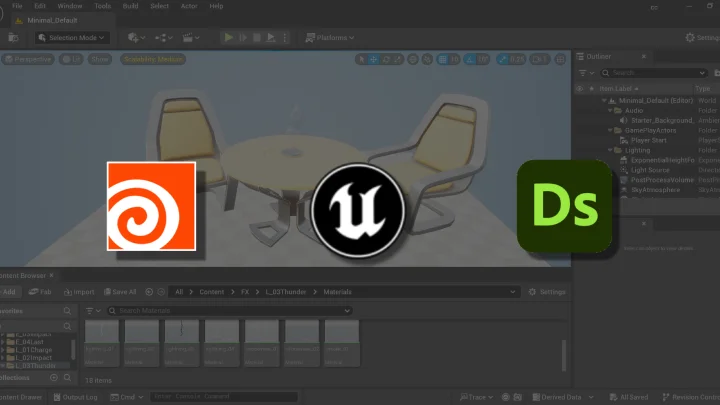Click Materials in the breadcrumb path
The width and height of the screenshot is (720, 405).
pyautogui.click(x=338, y=292)
